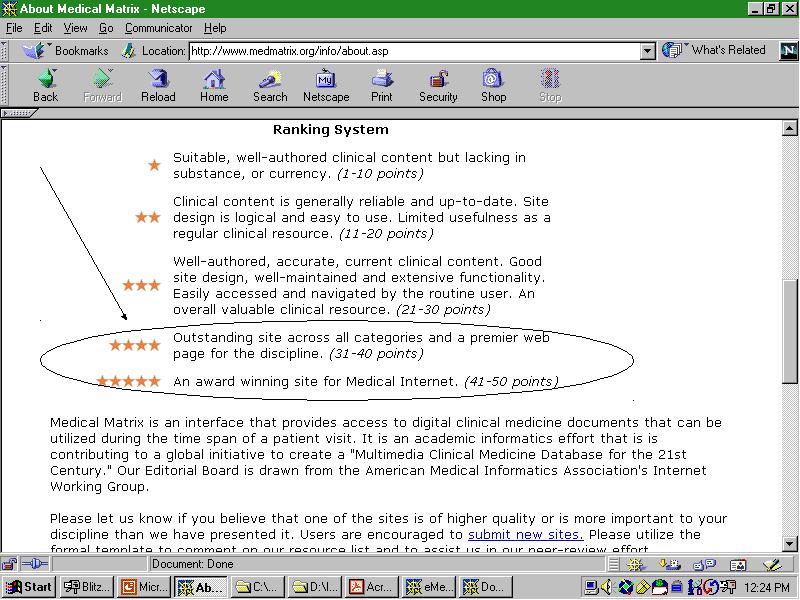800x600 pixels.
Task: Click the scrollbar down arrow
Action: 789,543
